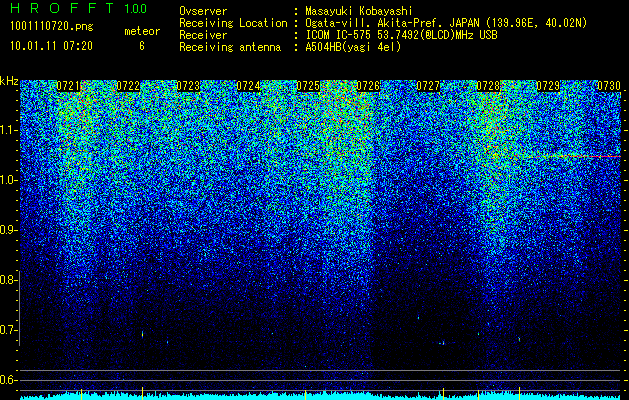Click the 0727 time label
This screenshot has width=629, height=400.
pyautogui.click(x=428, y=86)
